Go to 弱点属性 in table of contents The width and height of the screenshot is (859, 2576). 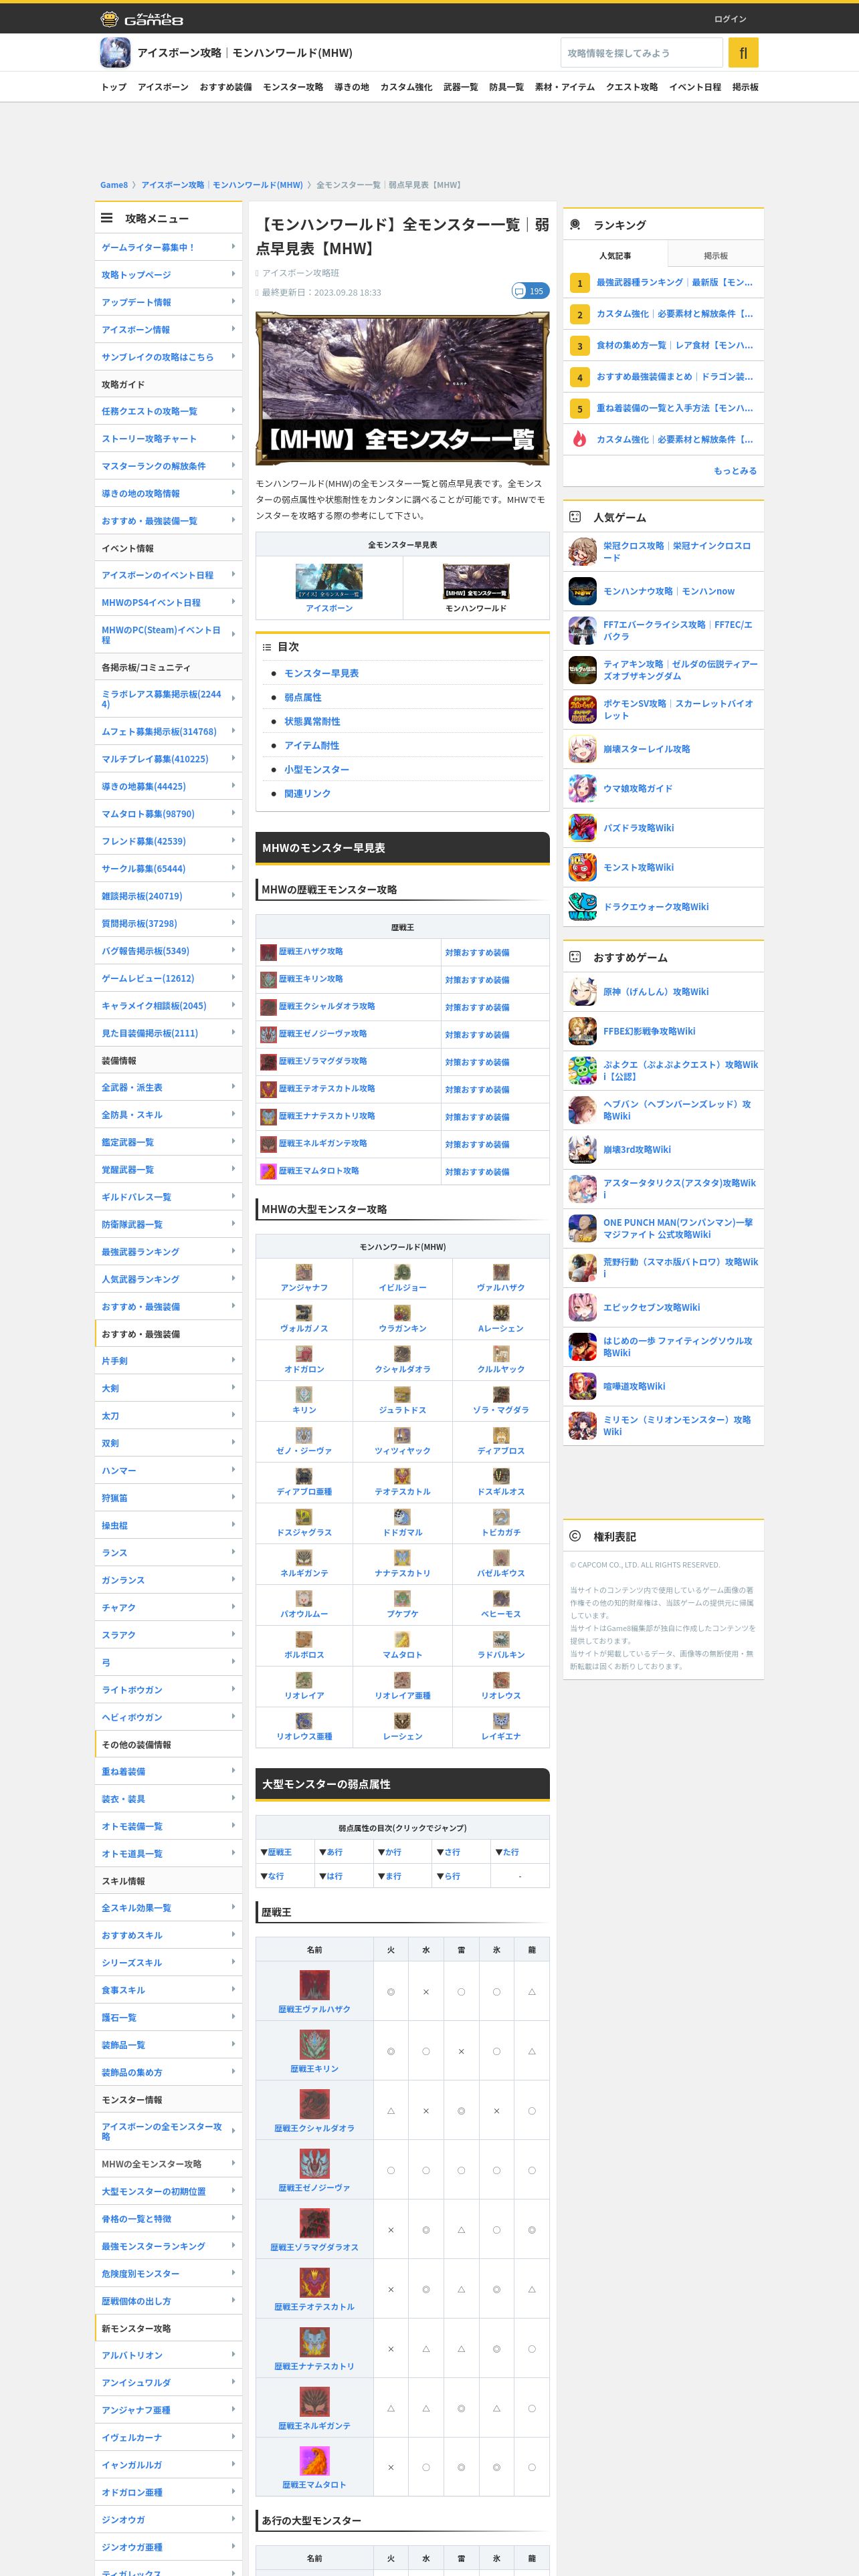pyautogui.click(x=303, y=697)
